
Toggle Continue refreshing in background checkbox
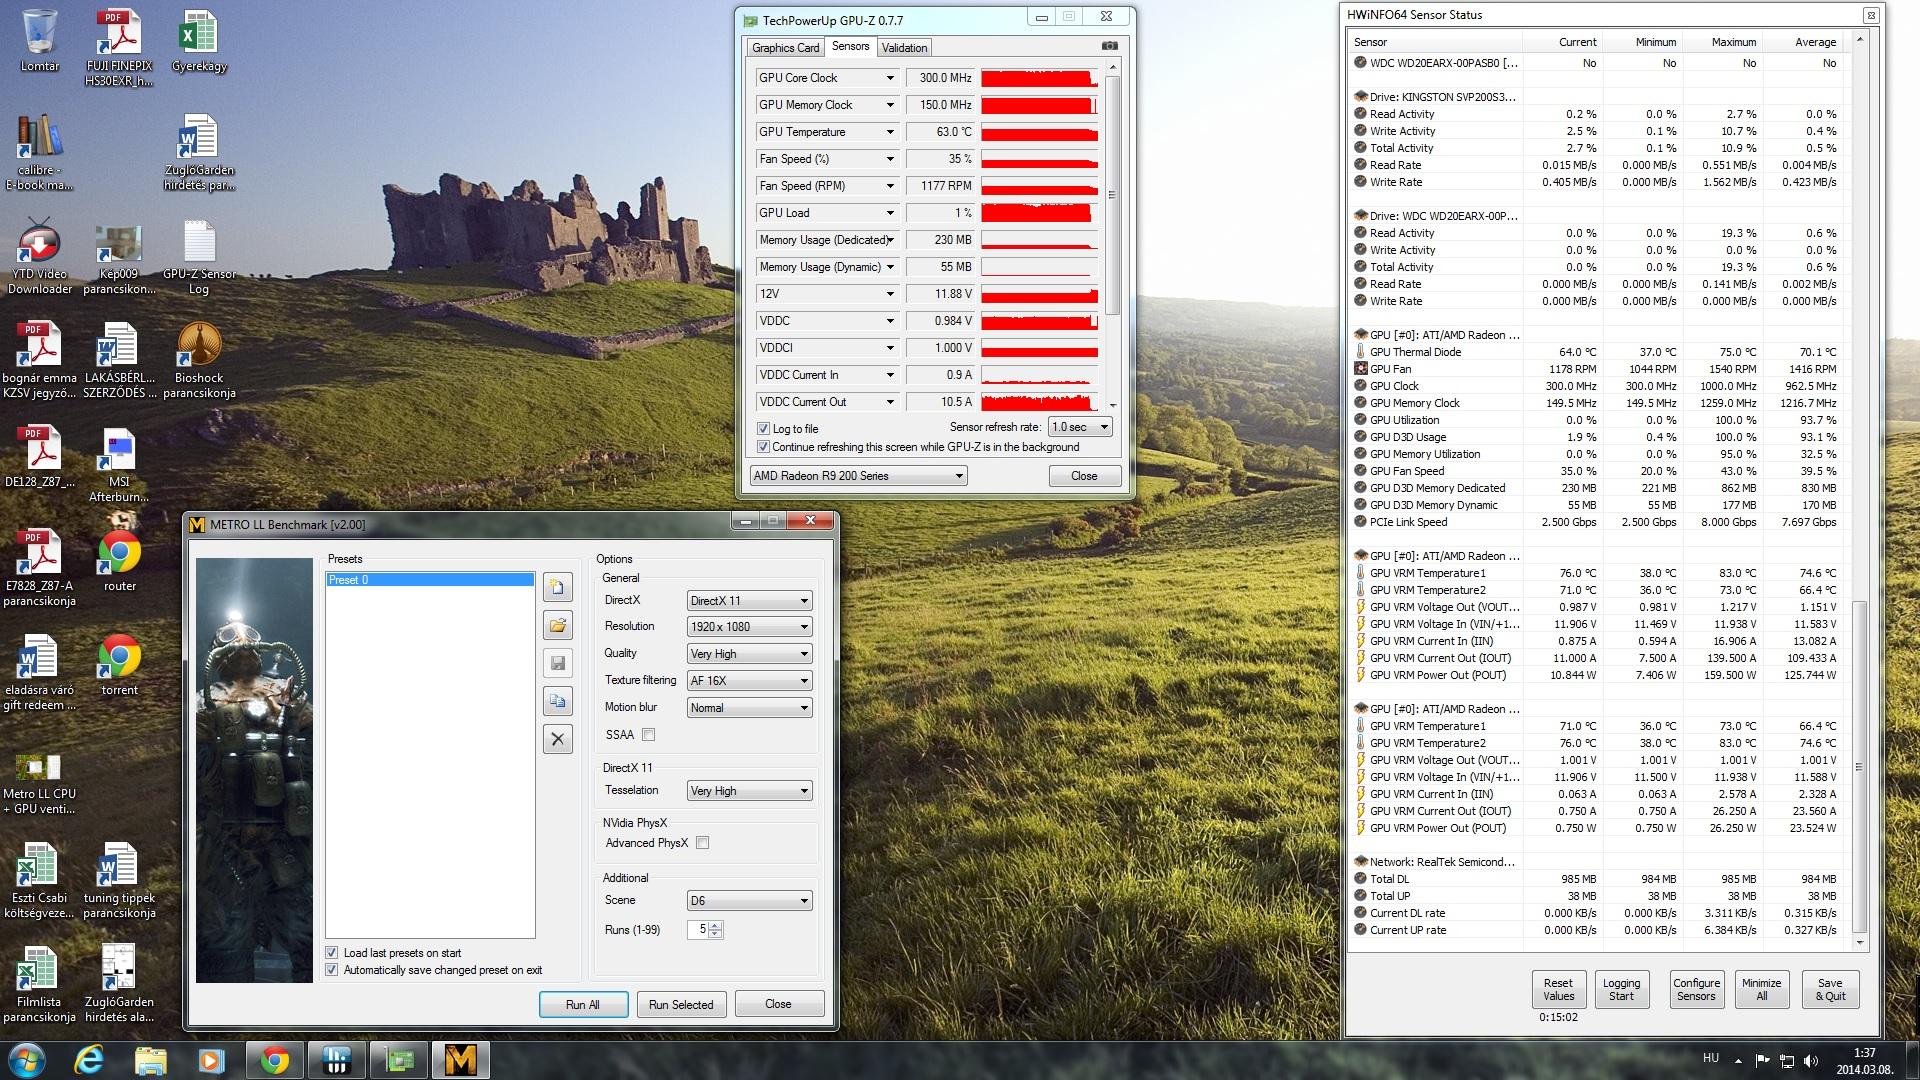pos(764,447)
